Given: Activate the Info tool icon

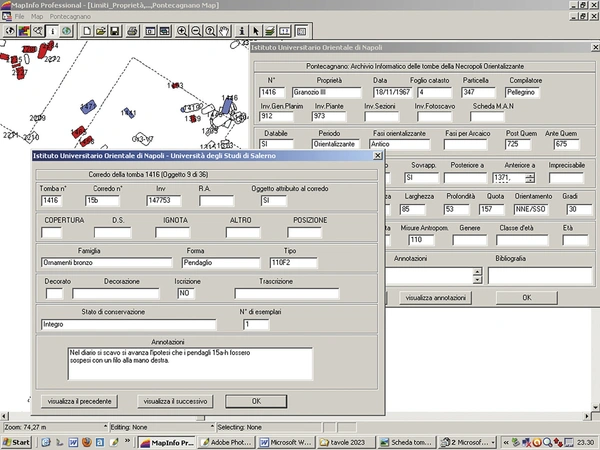Looking at the screenshot, I should 242,30.
